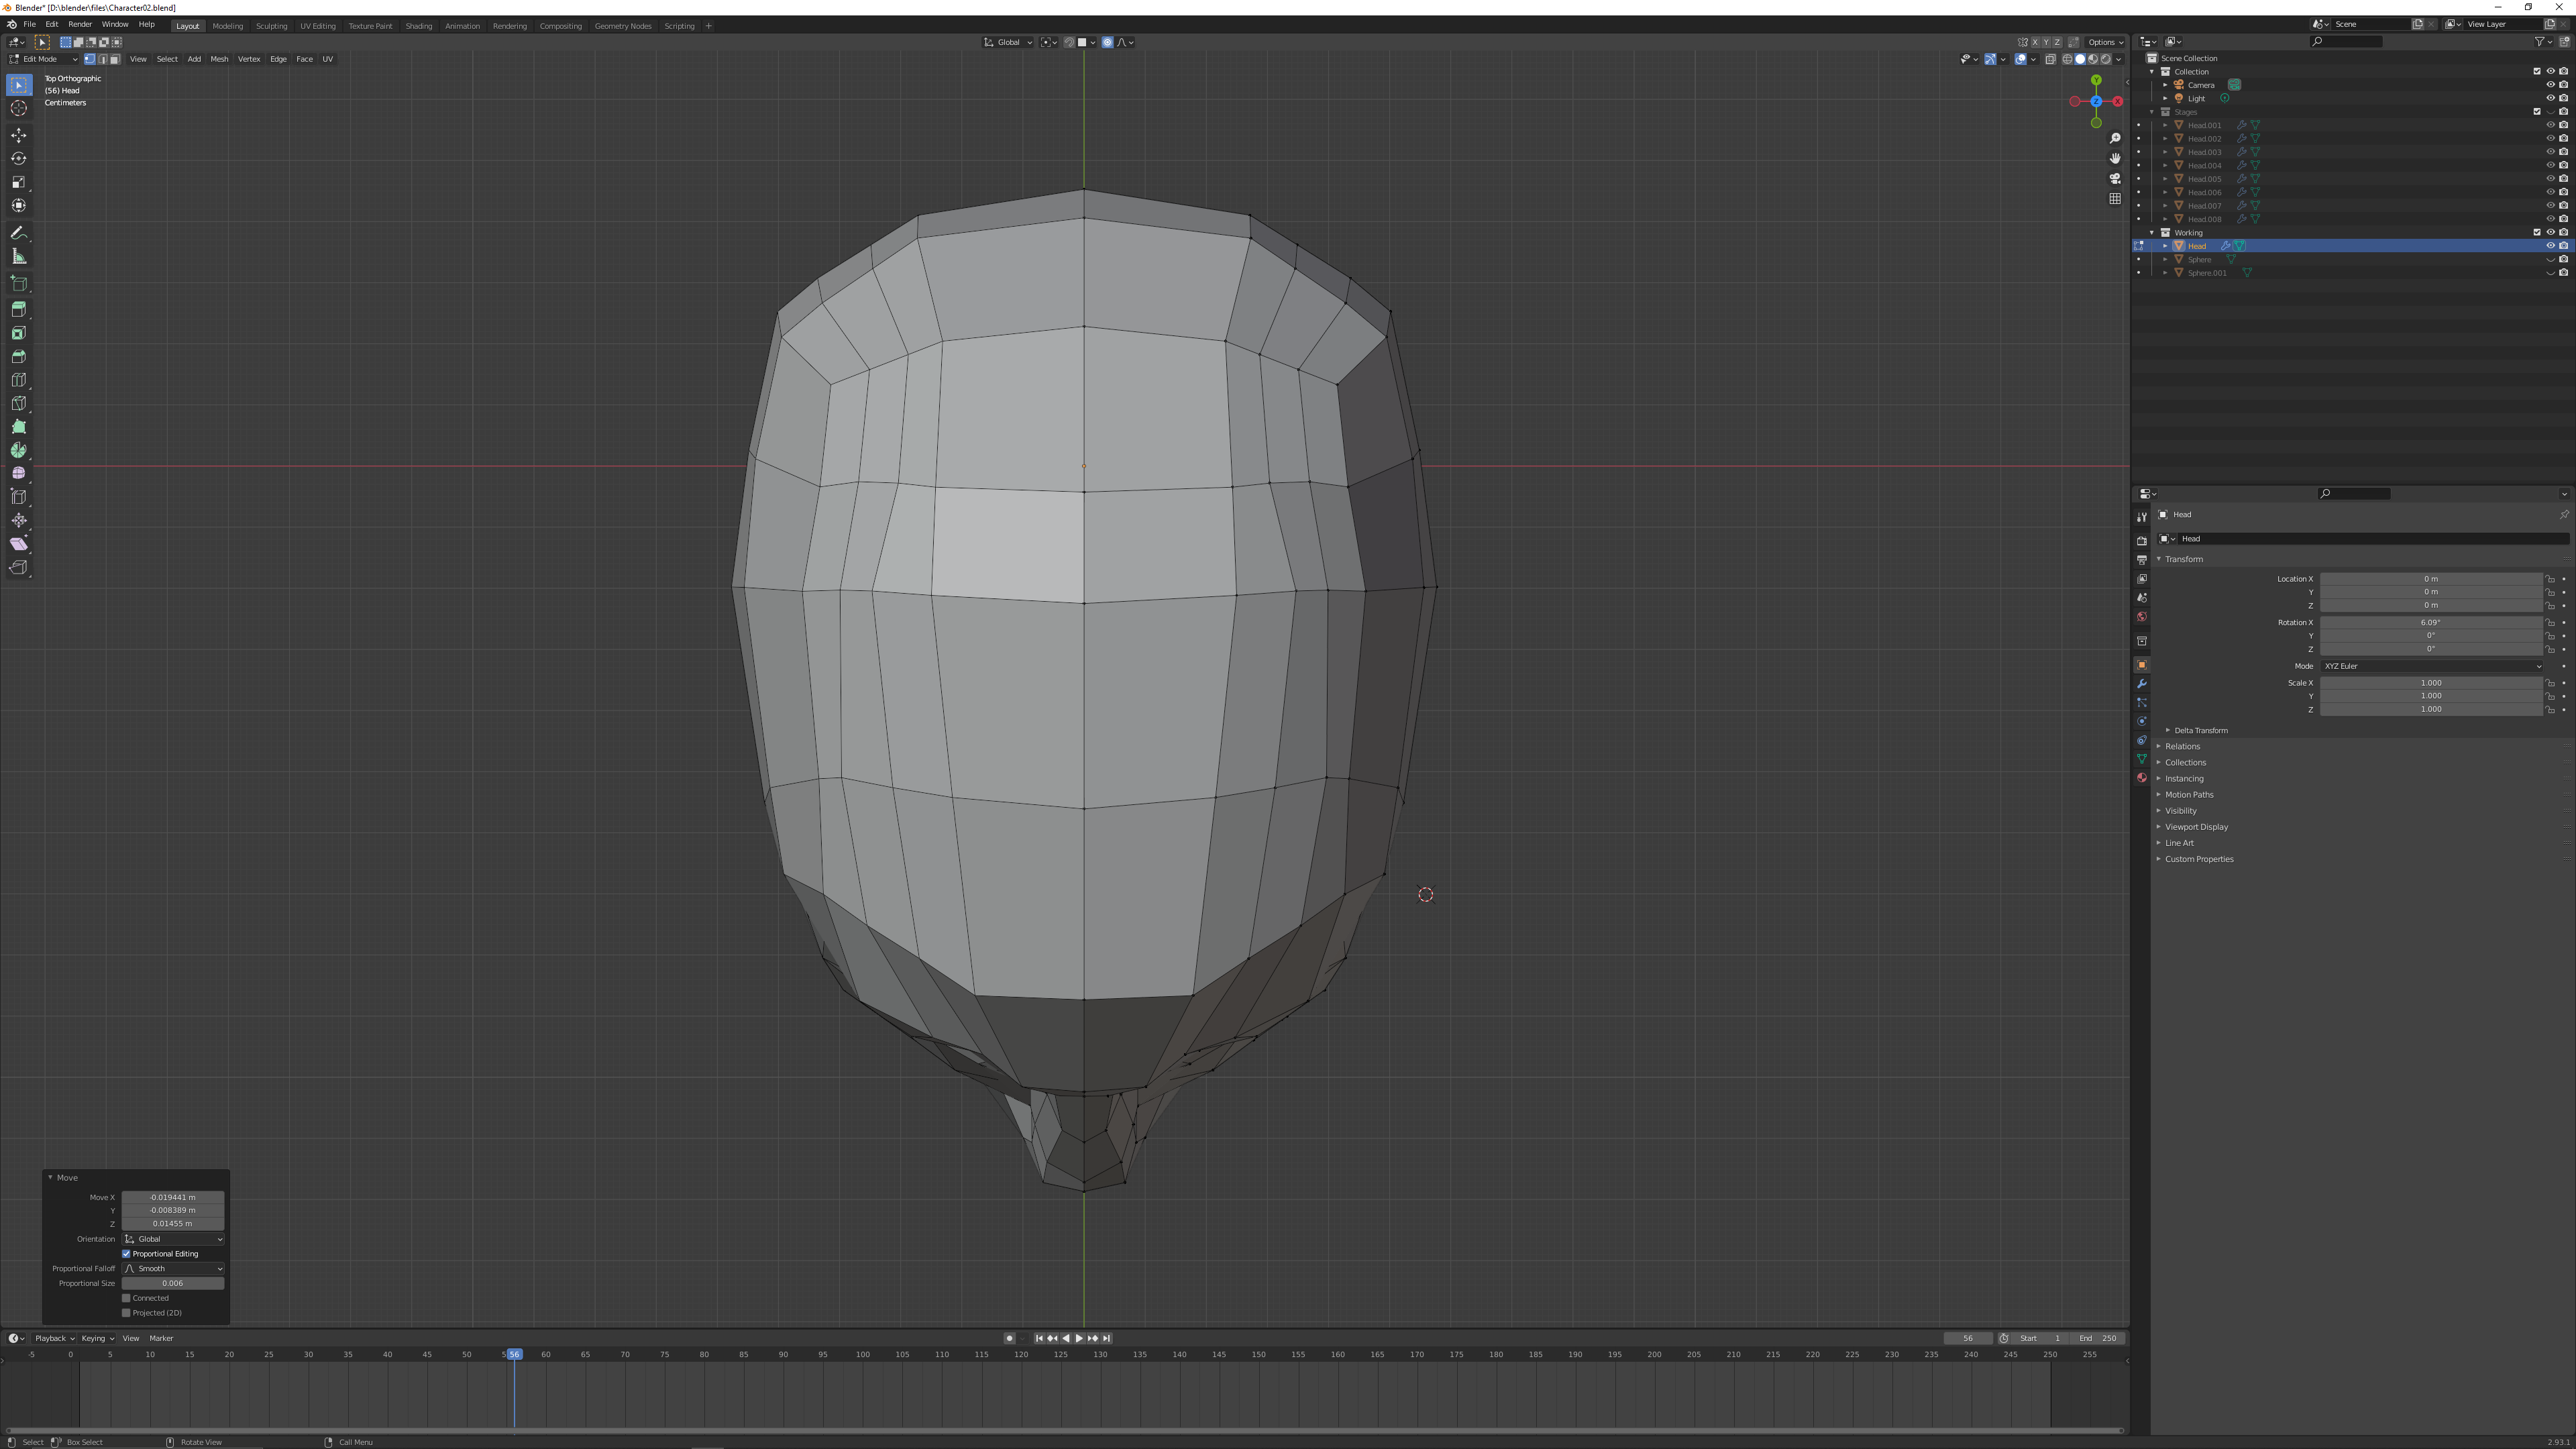
Task: Select the Move tool
Action: 19,135
